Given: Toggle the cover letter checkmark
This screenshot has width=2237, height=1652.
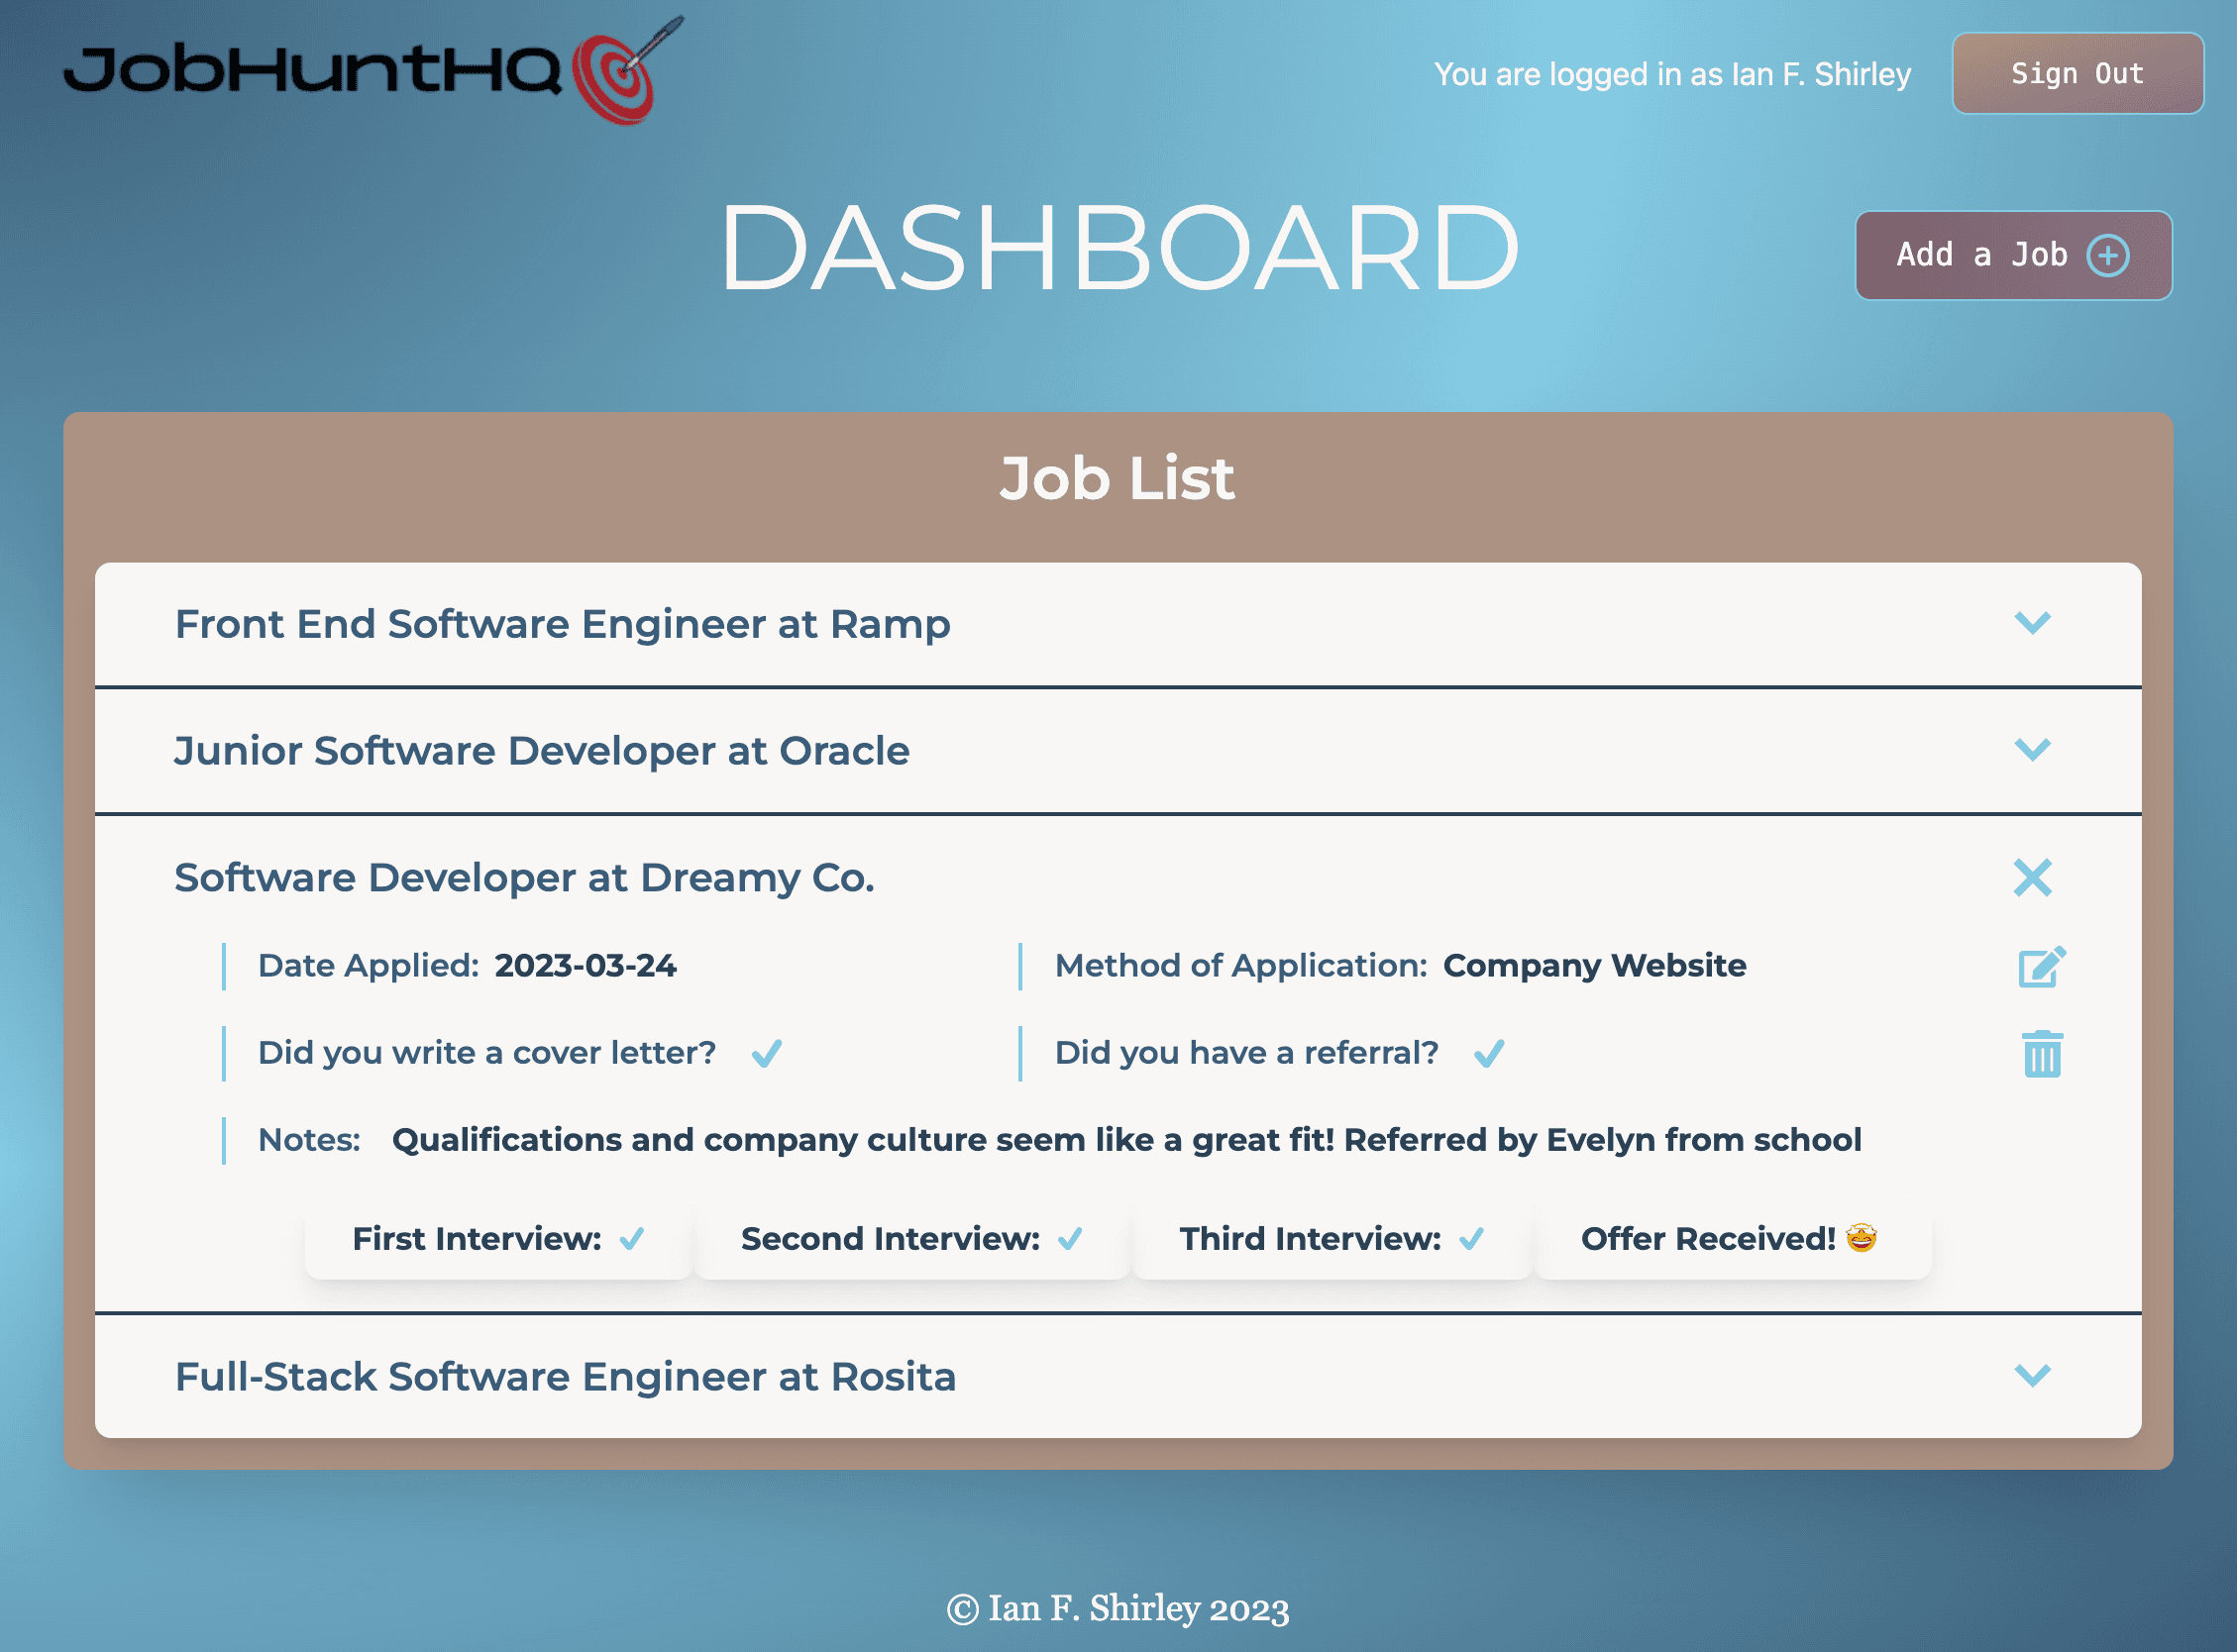Looking at the screenshot, I should point(767,1052).
